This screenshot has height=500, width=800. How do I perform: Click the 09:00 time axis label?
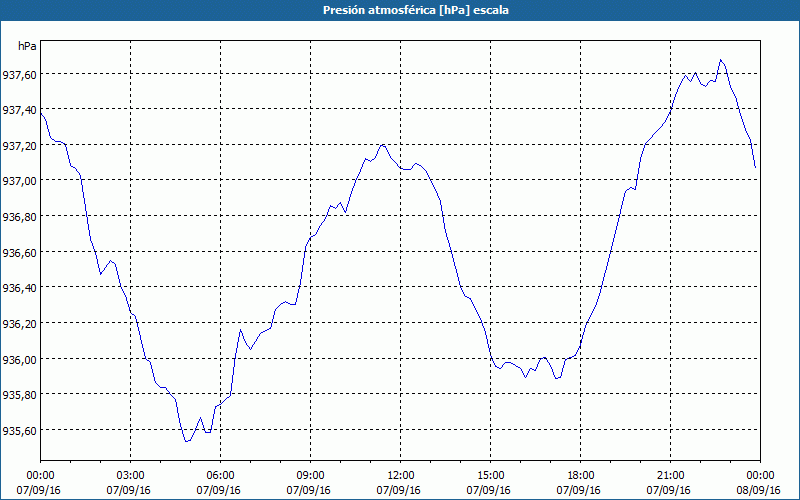(310, 476)
